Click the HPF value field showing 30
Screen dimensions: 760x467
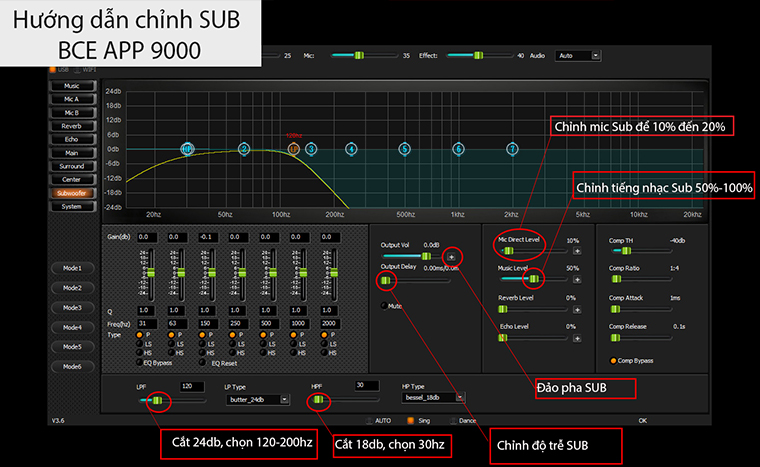pos(367,386)
